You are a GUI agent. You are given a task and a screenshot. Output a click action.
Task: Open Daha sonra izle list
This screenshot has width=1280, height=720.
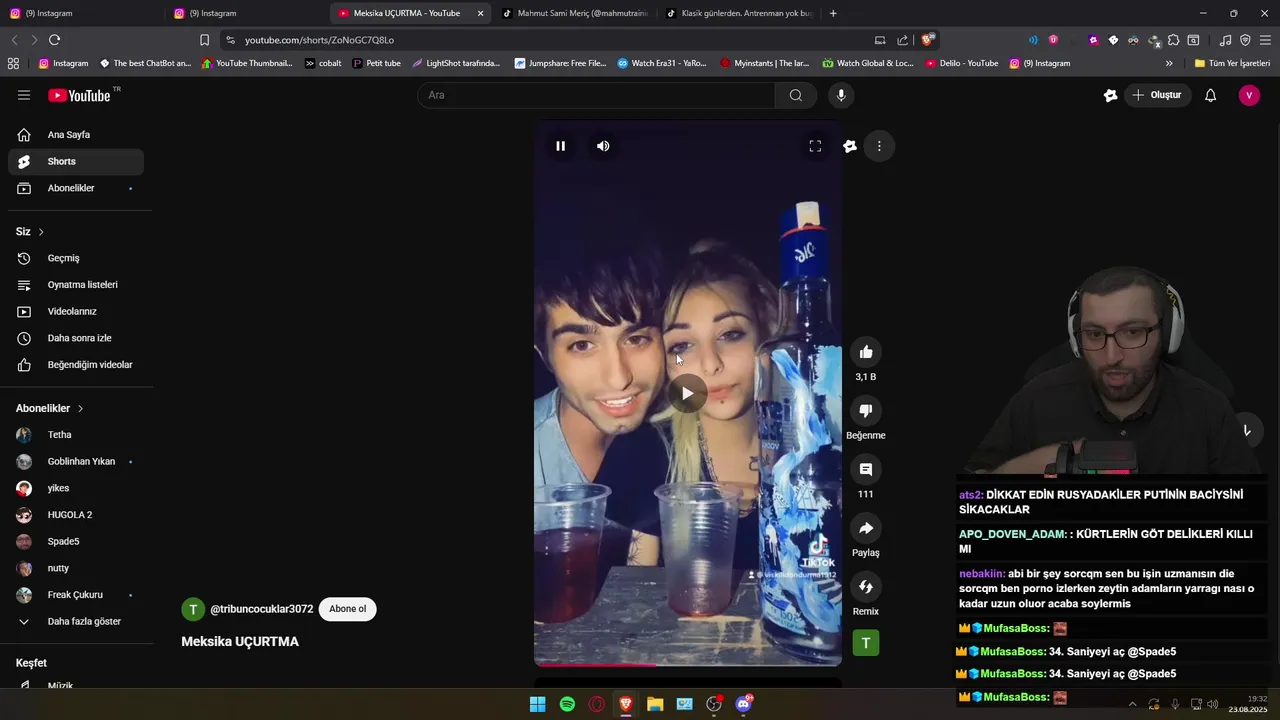[76, 338]
